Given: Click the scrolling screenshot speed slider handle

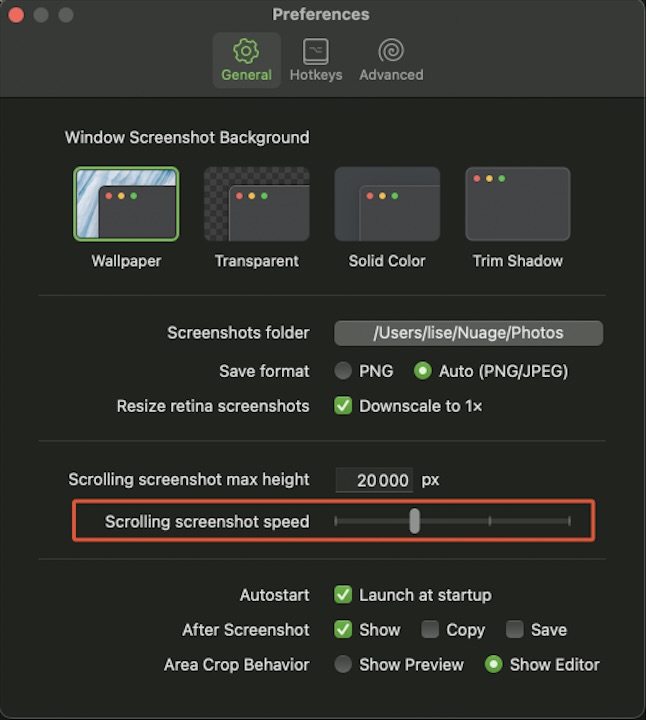Looking at the screenshot, I should click(414, 521).
